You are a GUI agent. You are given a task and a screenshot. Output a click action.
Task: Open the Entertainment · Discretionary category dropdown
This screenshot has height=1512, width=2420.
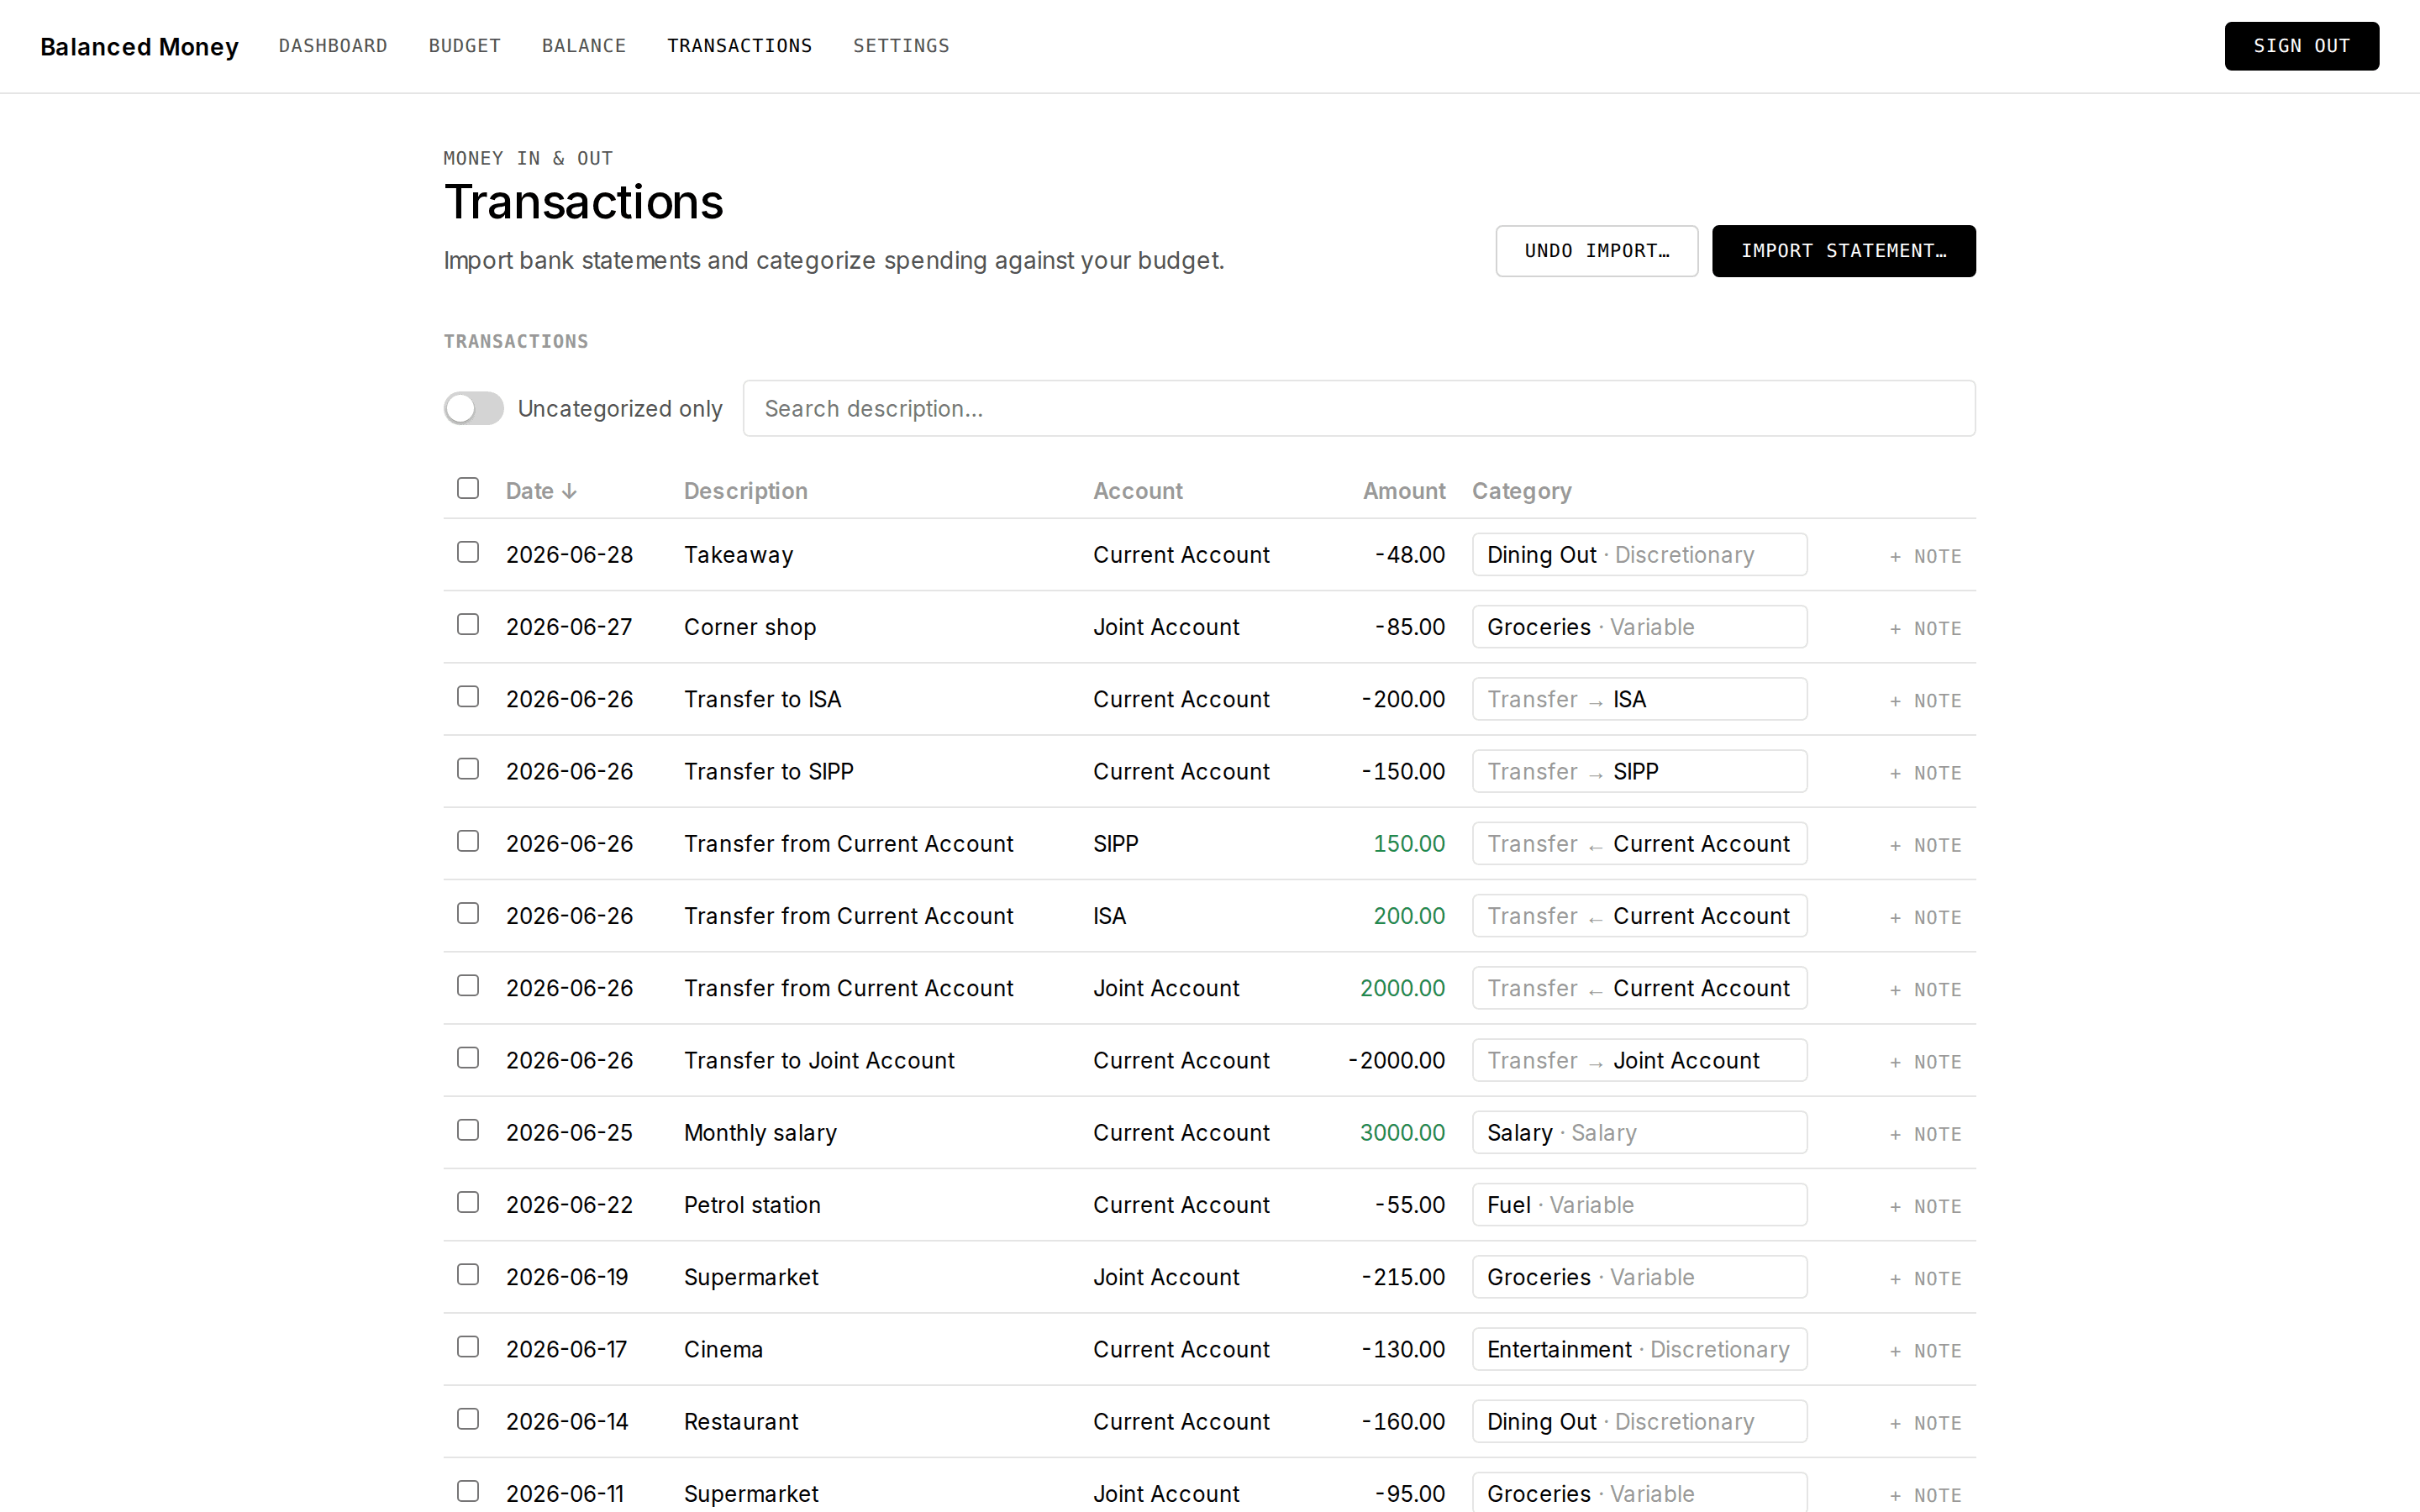(1639, 1349)
